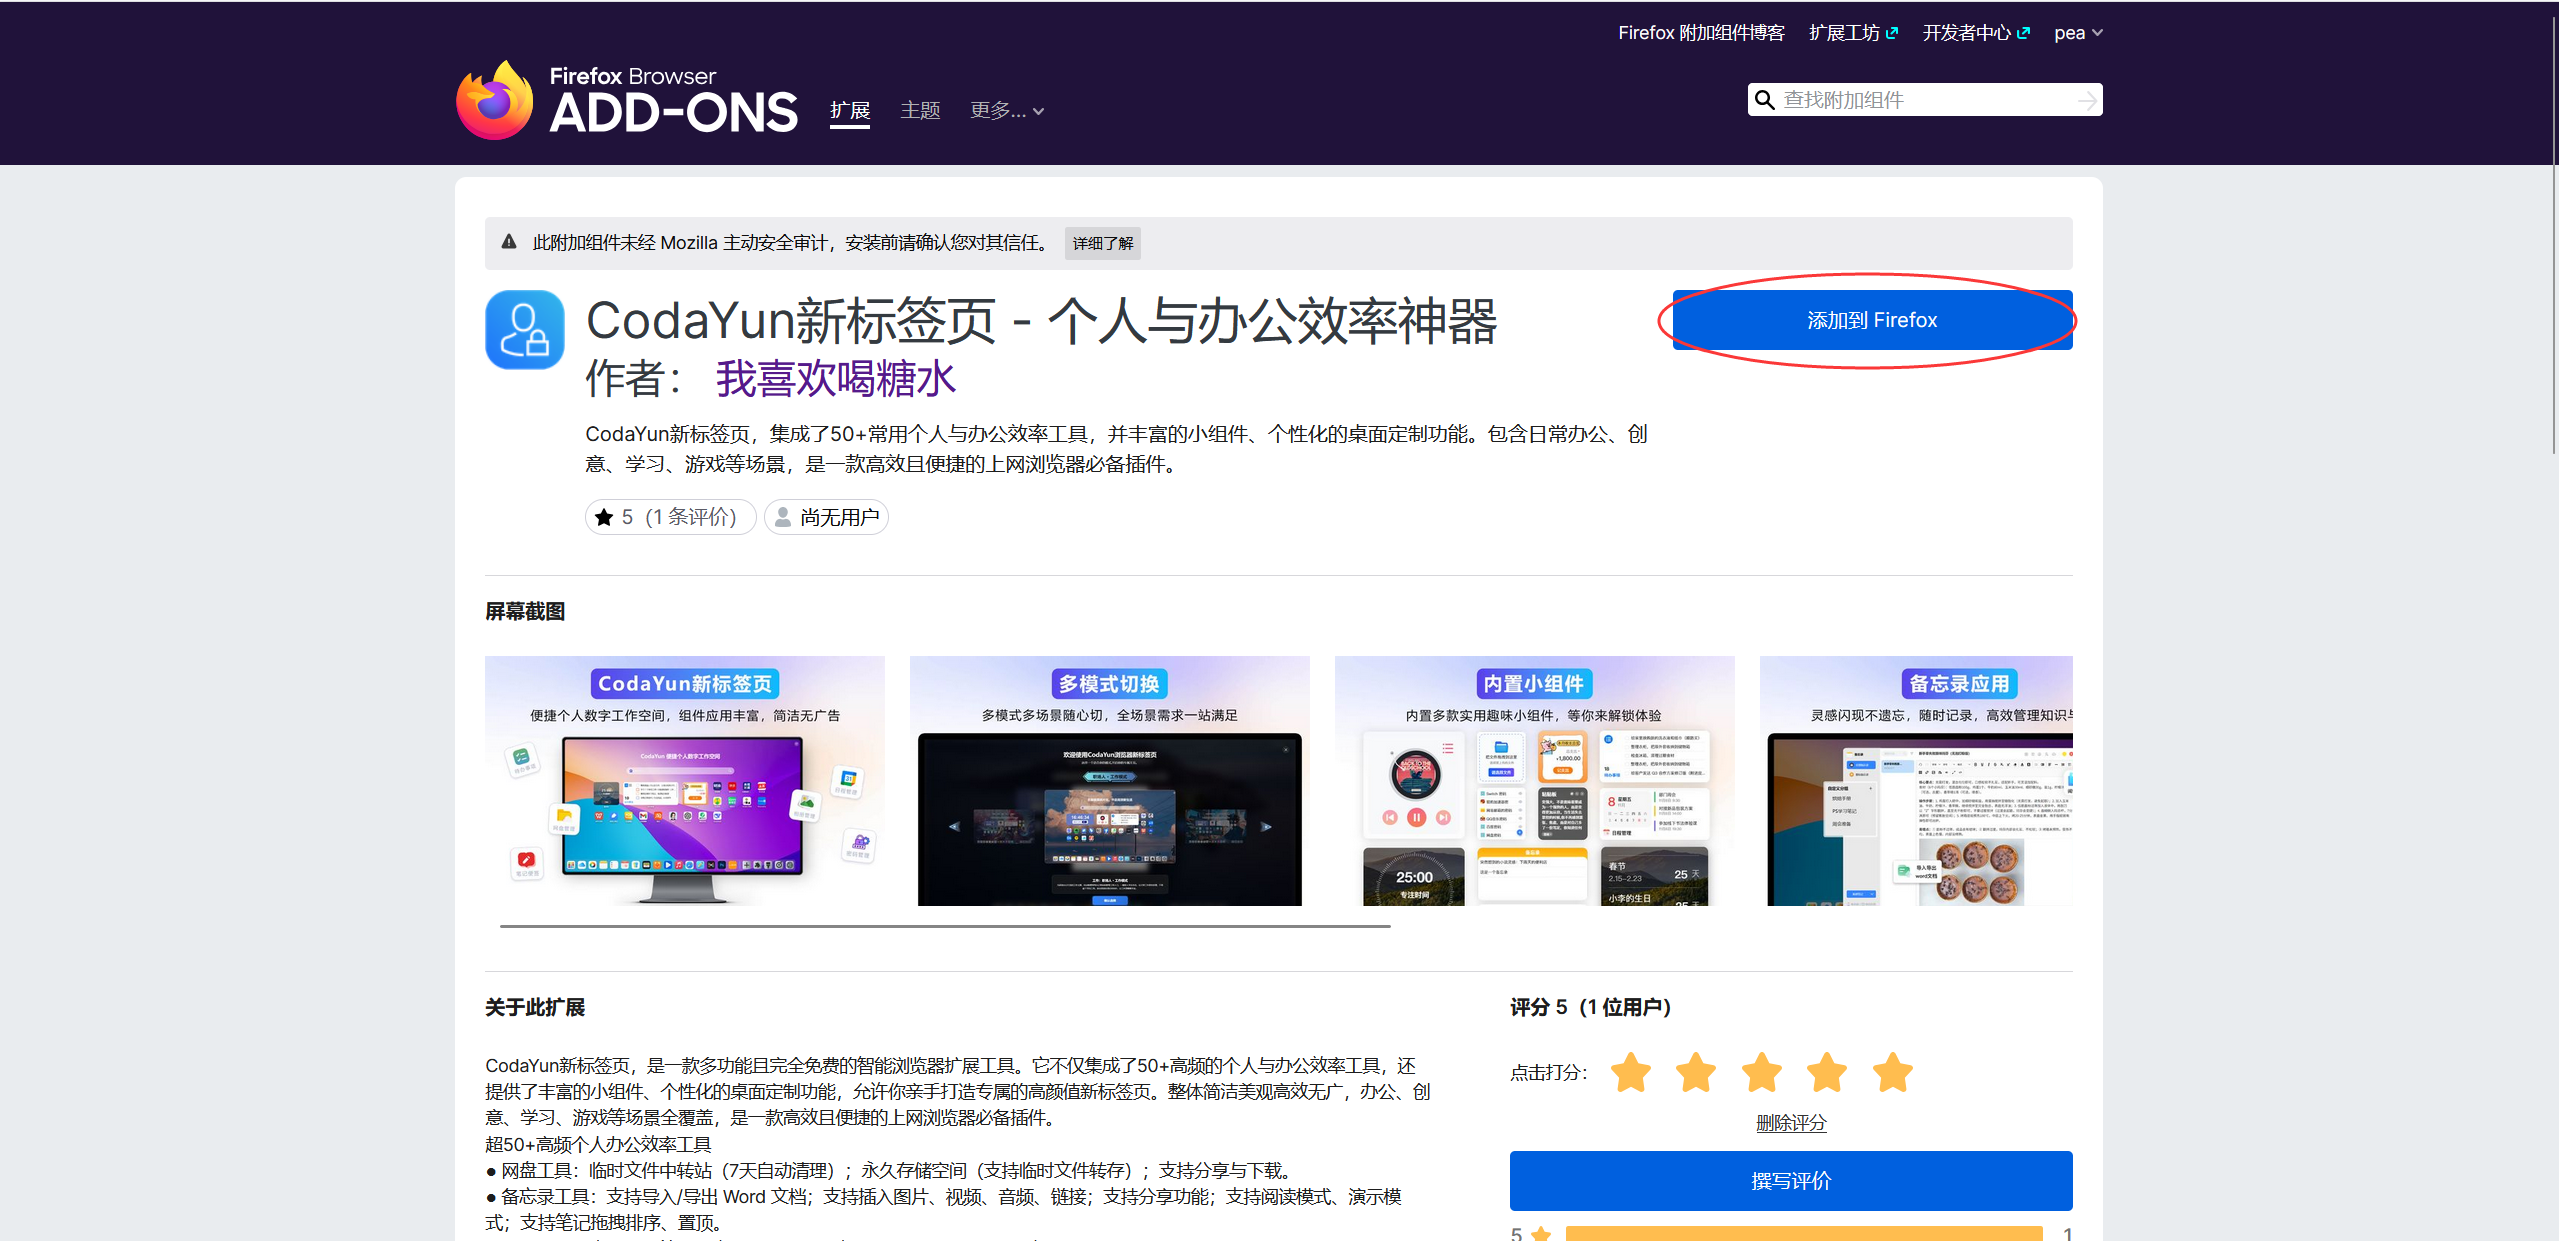Expand the 更多… dropdown menu
Viewport: 2559px width, 1241px height.
point(1006,111)
